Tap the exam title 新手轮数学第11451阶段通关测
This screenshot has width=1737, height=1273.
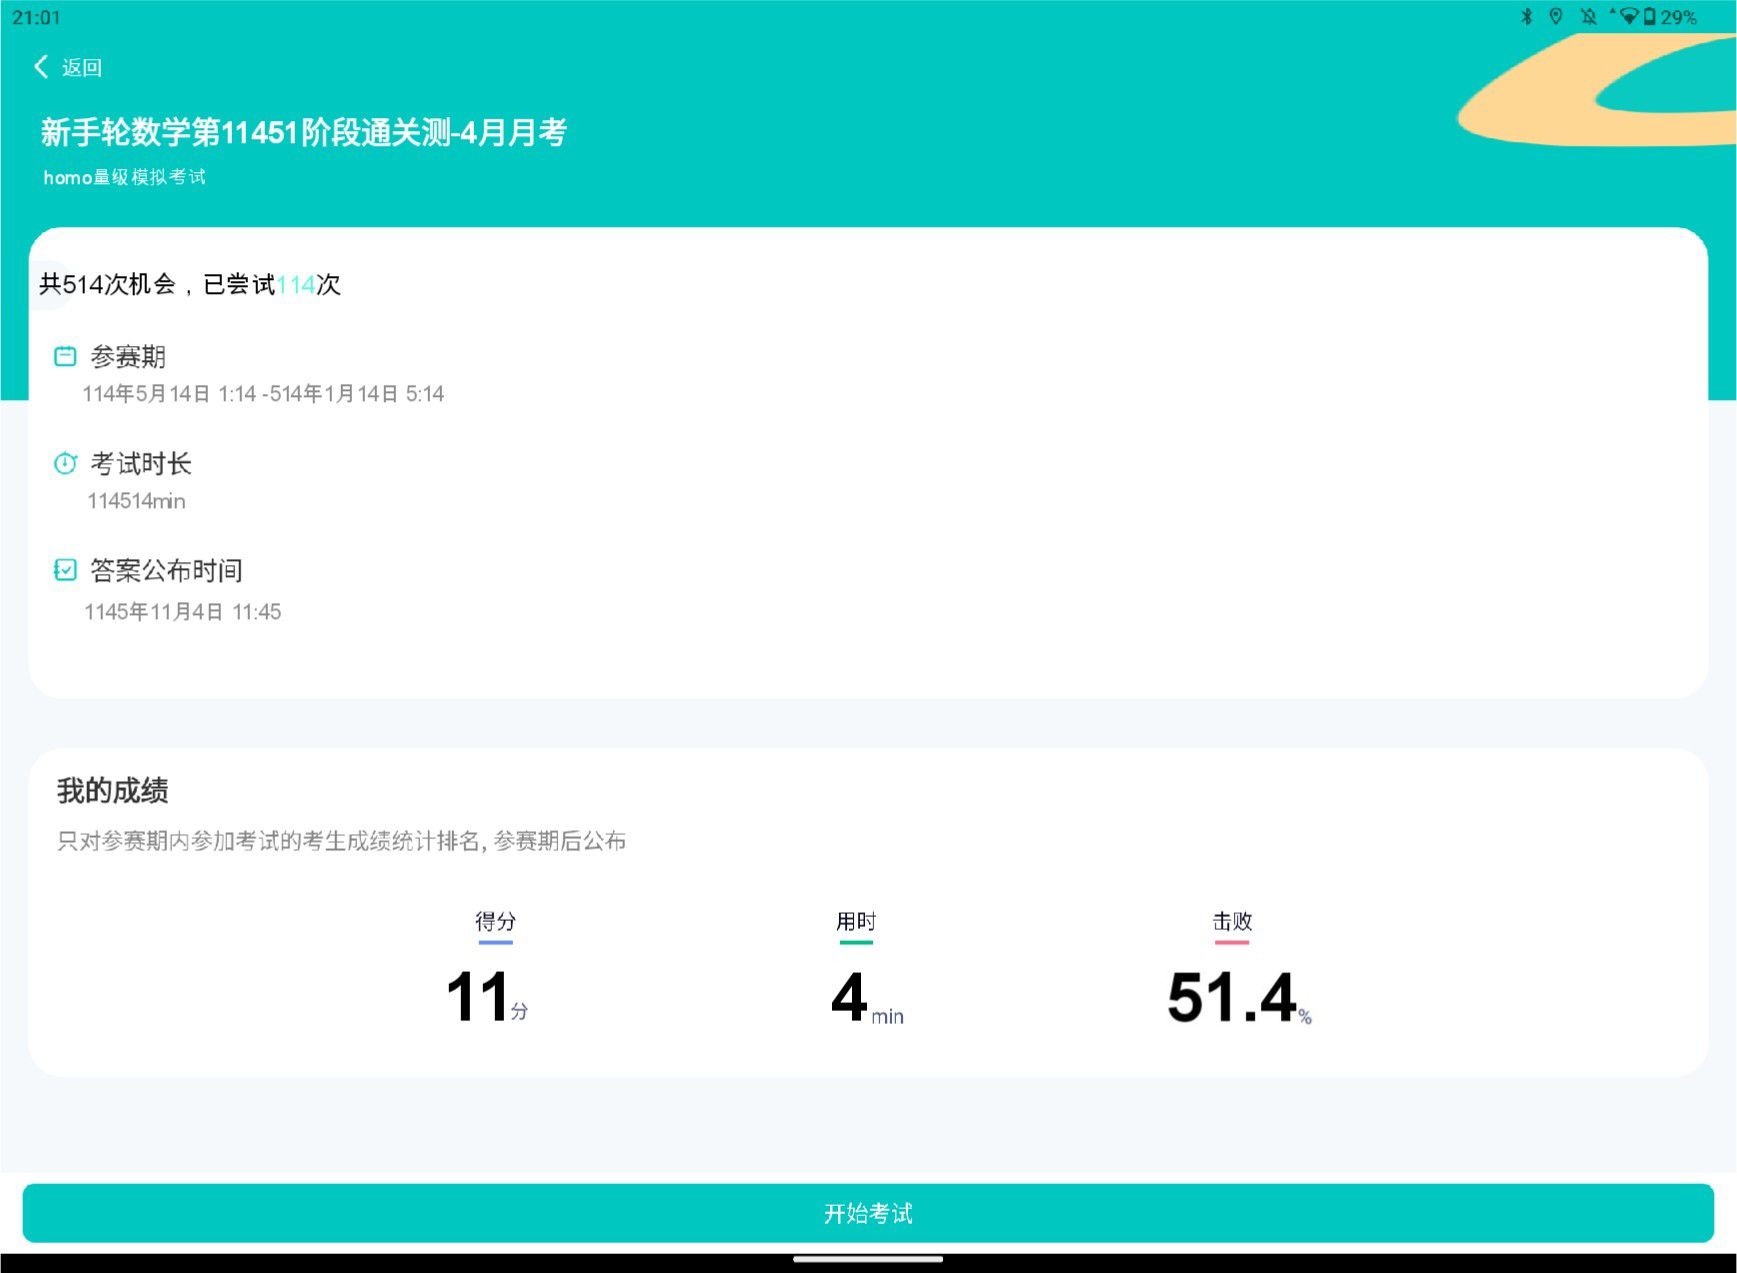[x=303, y=132]
